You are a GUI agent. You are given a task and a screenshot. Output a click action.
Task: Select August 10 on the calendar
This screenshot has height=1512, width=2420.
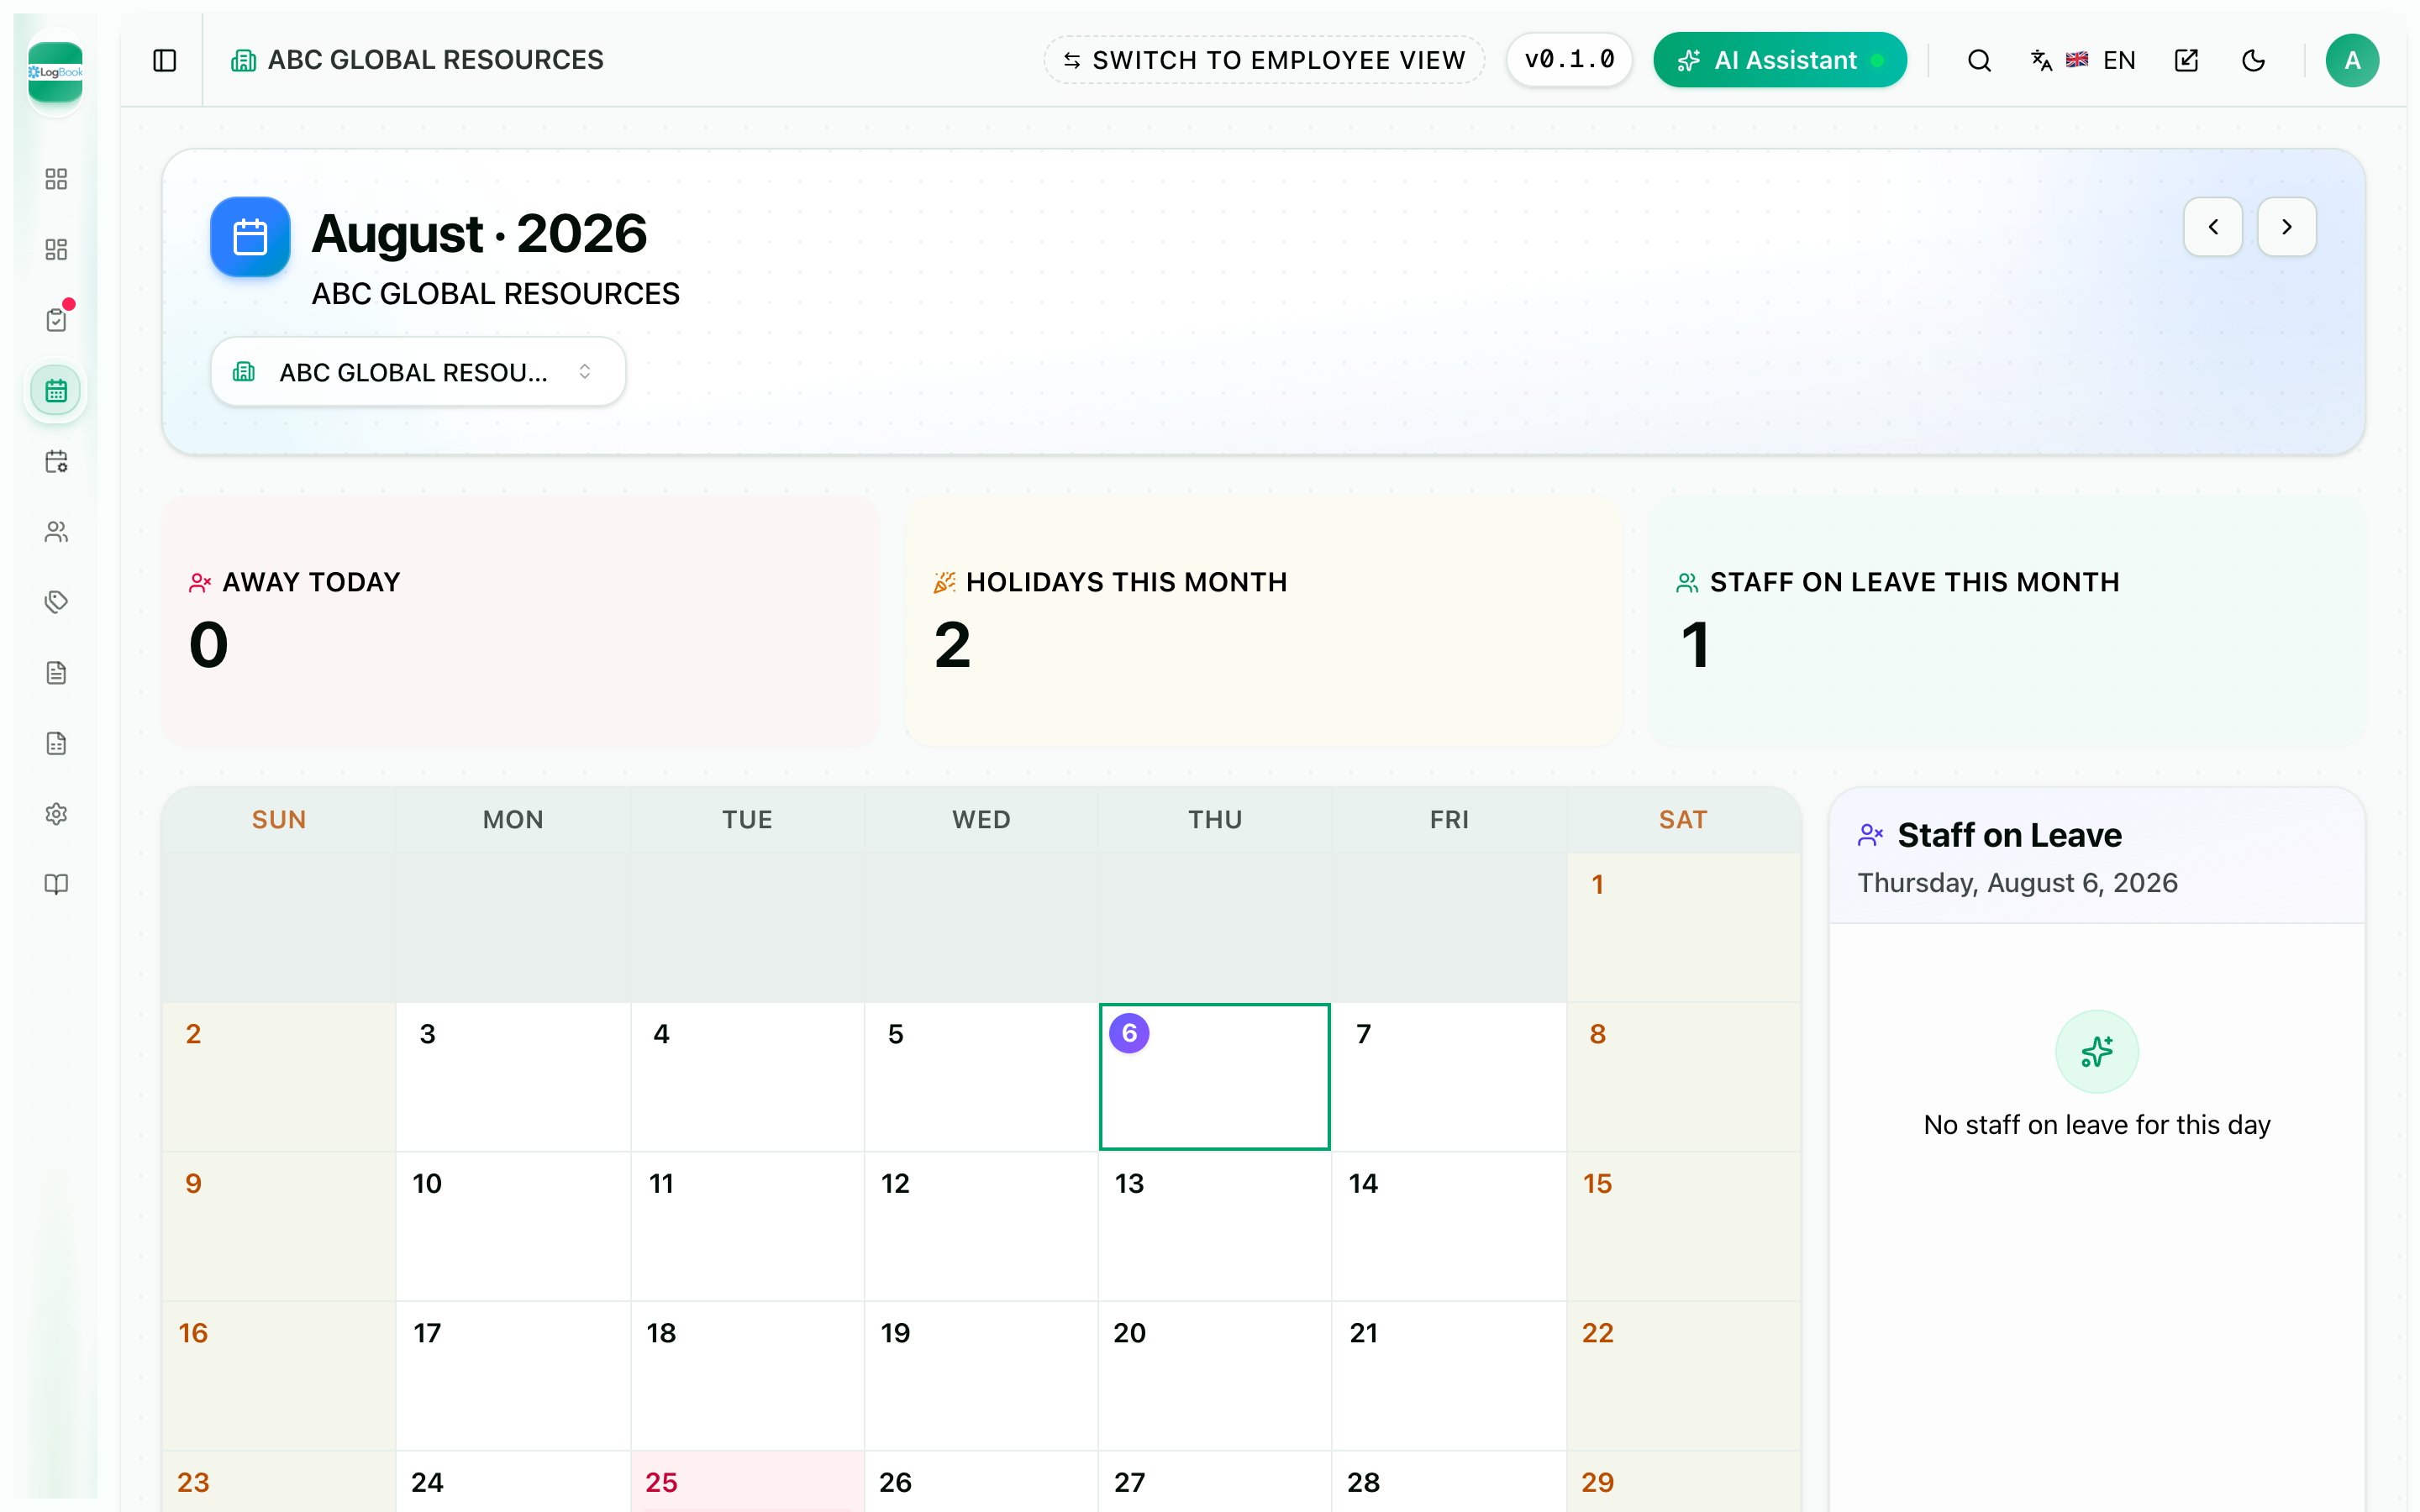513,1227
